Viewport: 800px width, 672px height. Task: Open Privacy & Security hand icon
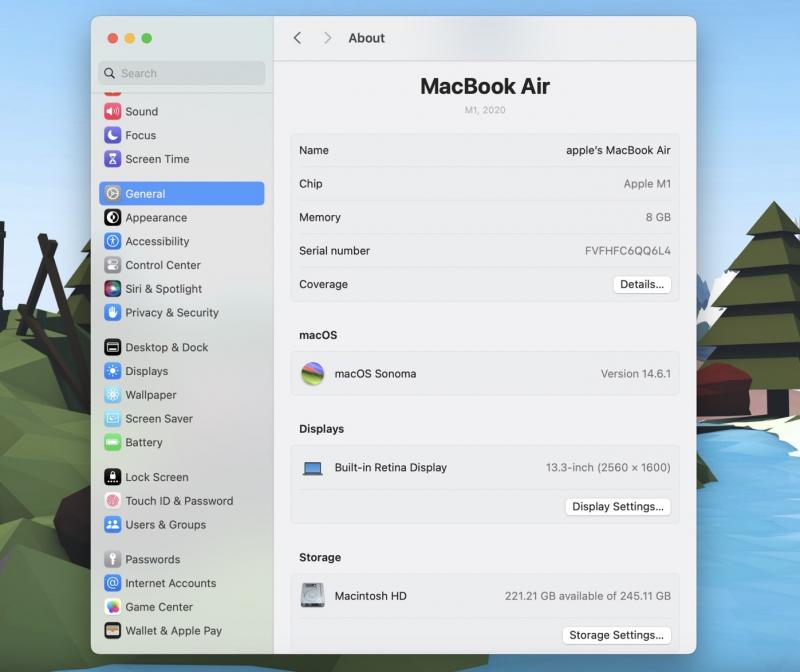pyautogui.click(x=113, y=312)
